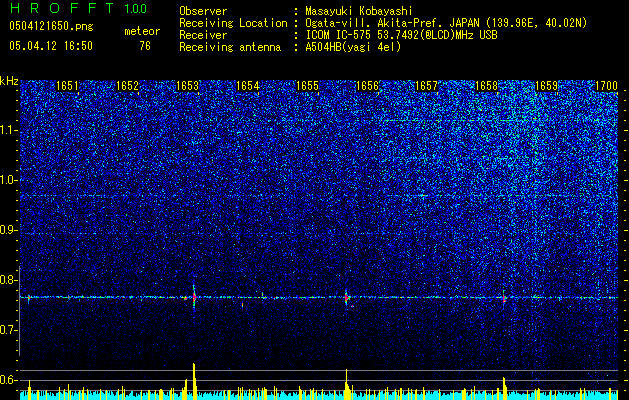Click the kHz axis unit label
Screen dimensions: 629x400
point(9,81)
